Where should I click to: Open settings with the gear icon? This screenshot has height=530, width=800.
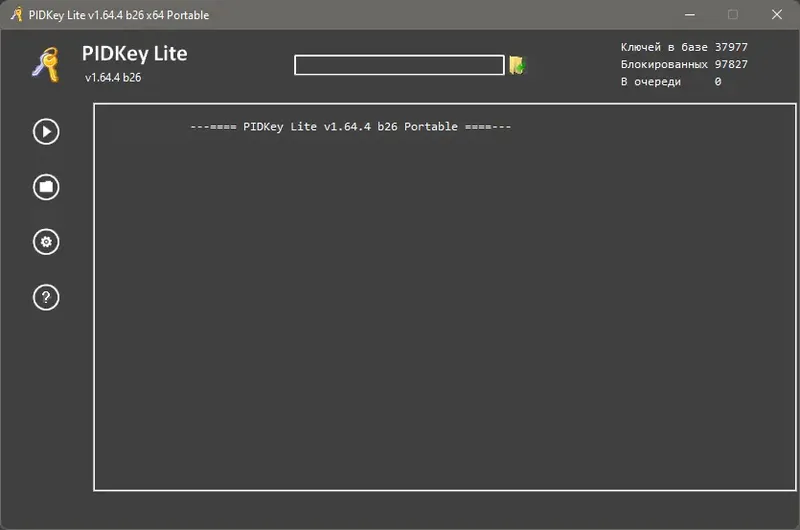click(46, 242)
